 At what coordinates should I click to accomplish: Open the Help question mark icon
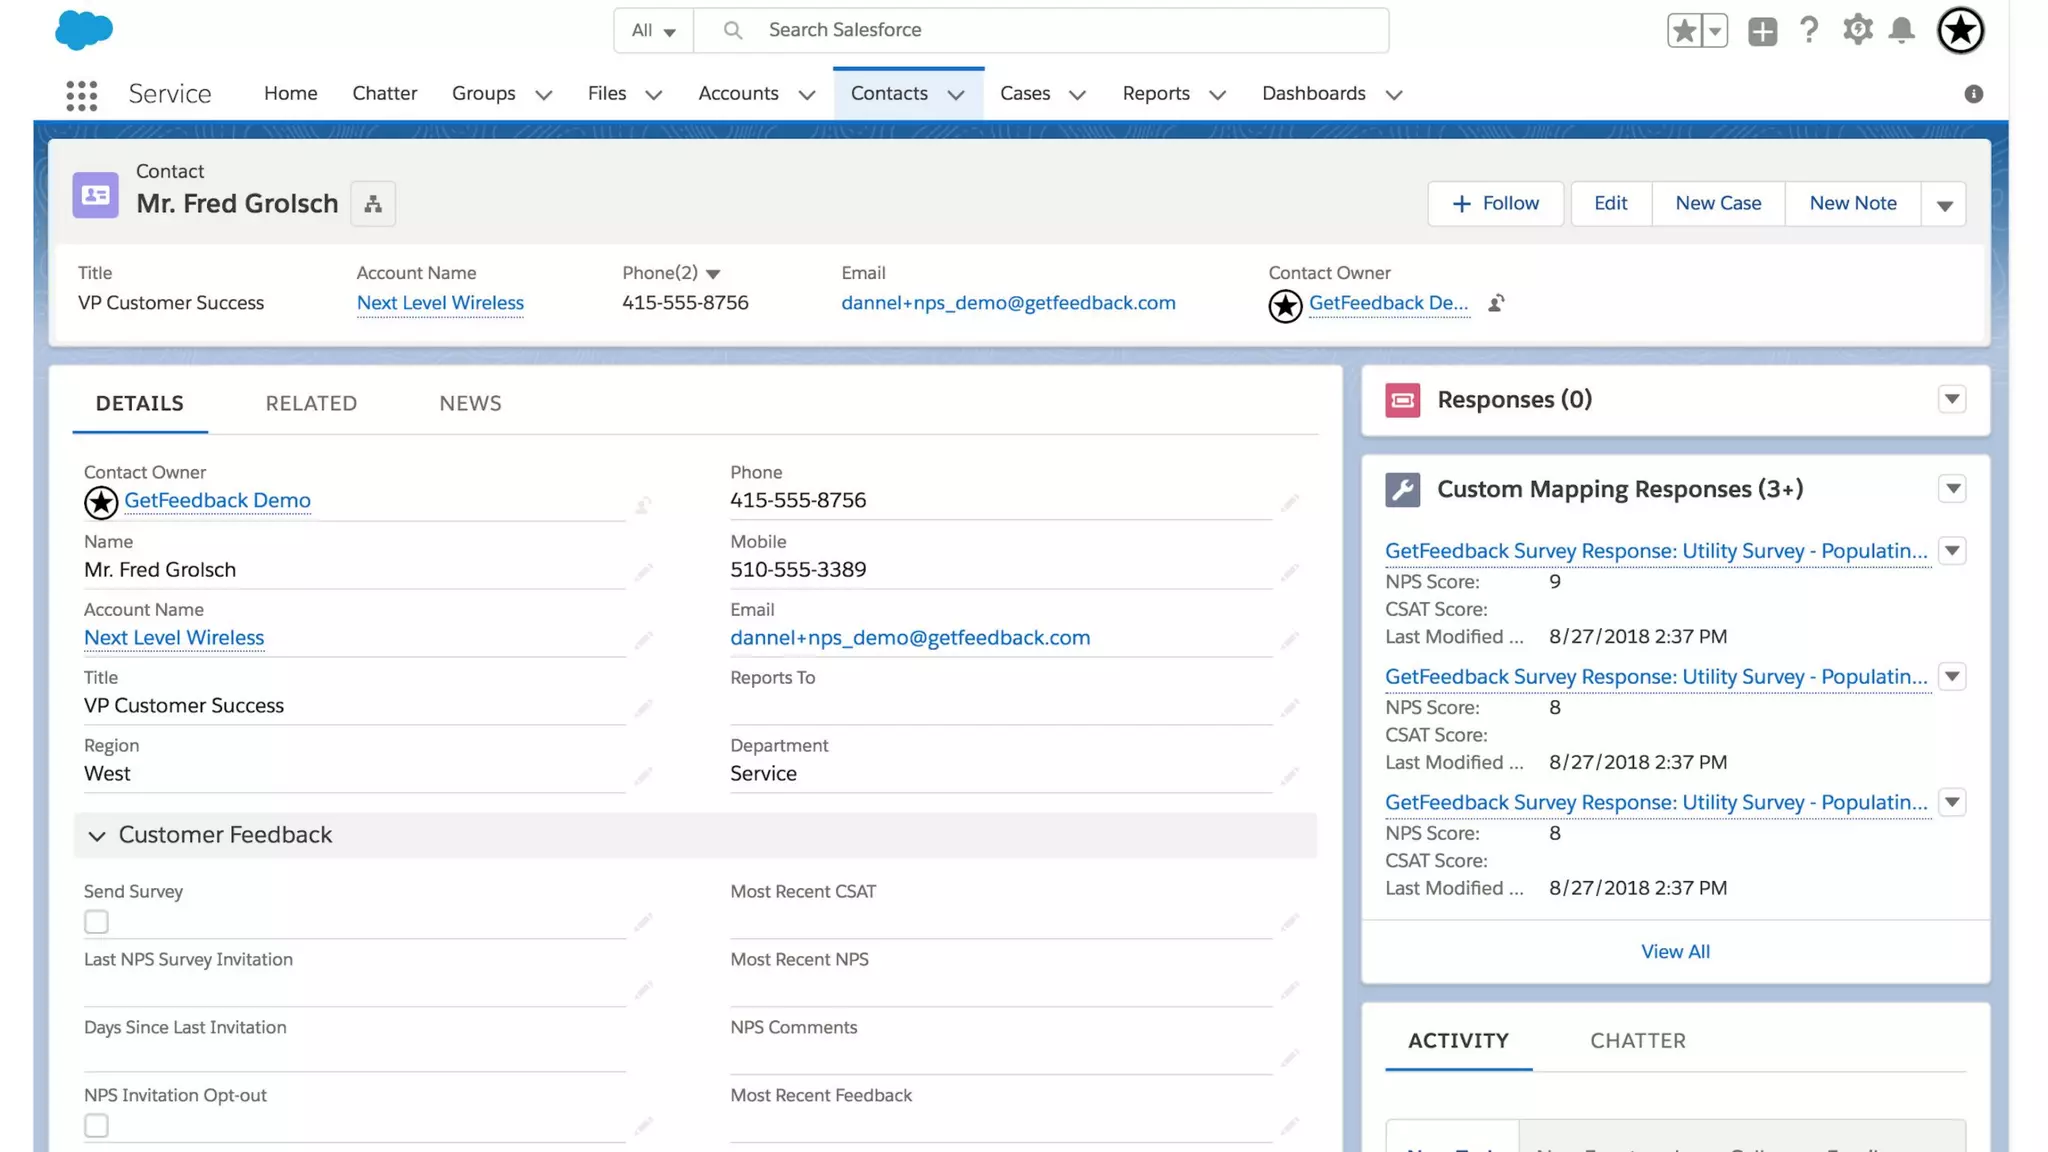[1809, 30]
